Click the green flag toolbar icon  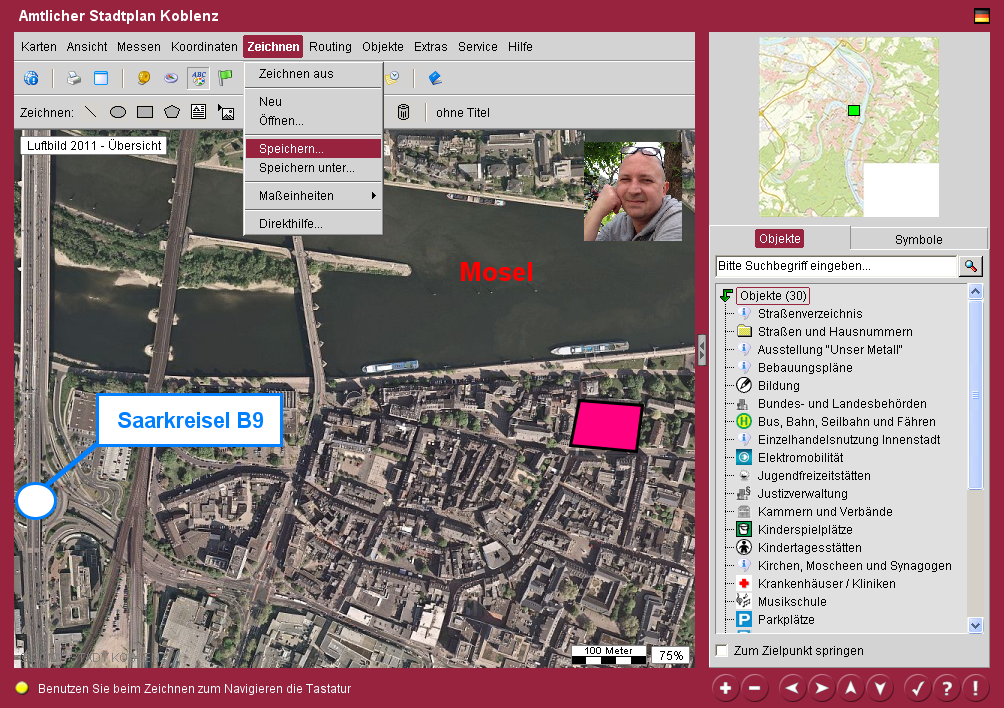pyautogui.click(x=225, y=78)
